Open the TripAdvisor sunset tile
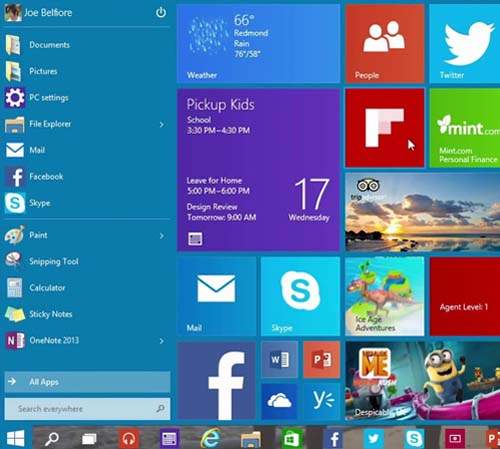 coord(423,212)
